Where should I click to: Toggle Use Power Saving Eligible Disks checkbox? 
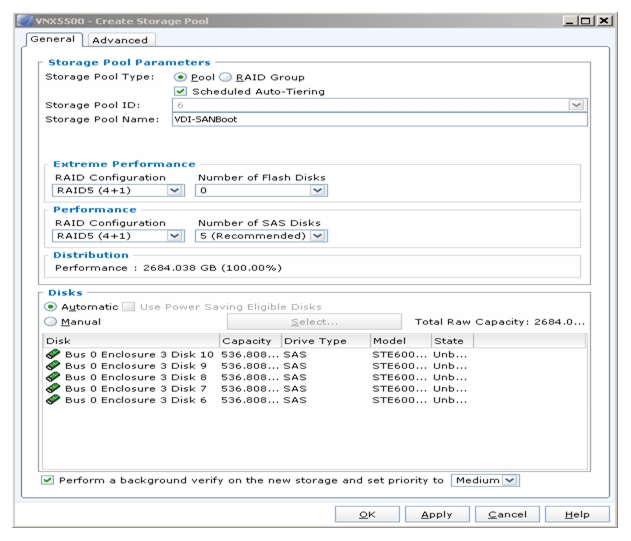coord(129,307)
